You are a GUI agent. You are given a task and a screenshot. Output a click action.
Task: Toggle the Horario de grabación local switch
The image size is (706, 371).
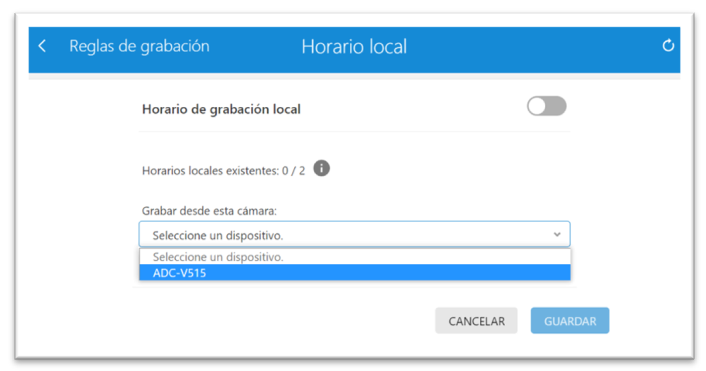[547, 106]
